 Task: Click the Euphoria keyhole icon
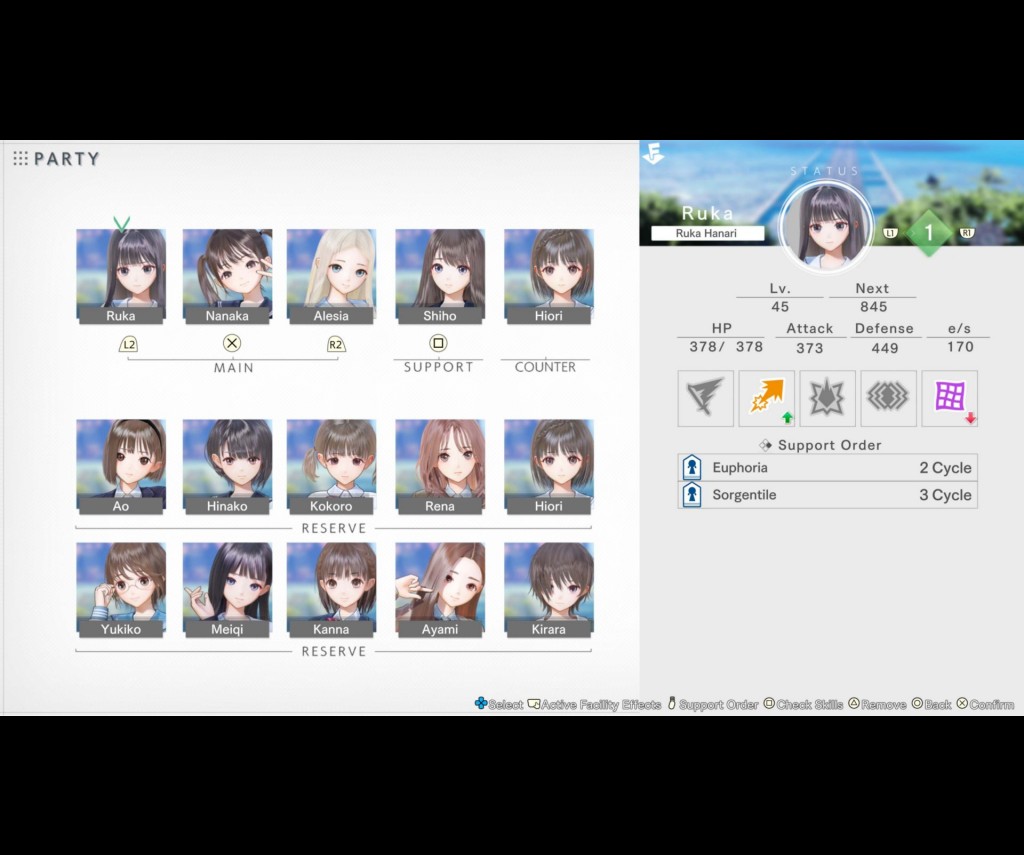[692, 468]
